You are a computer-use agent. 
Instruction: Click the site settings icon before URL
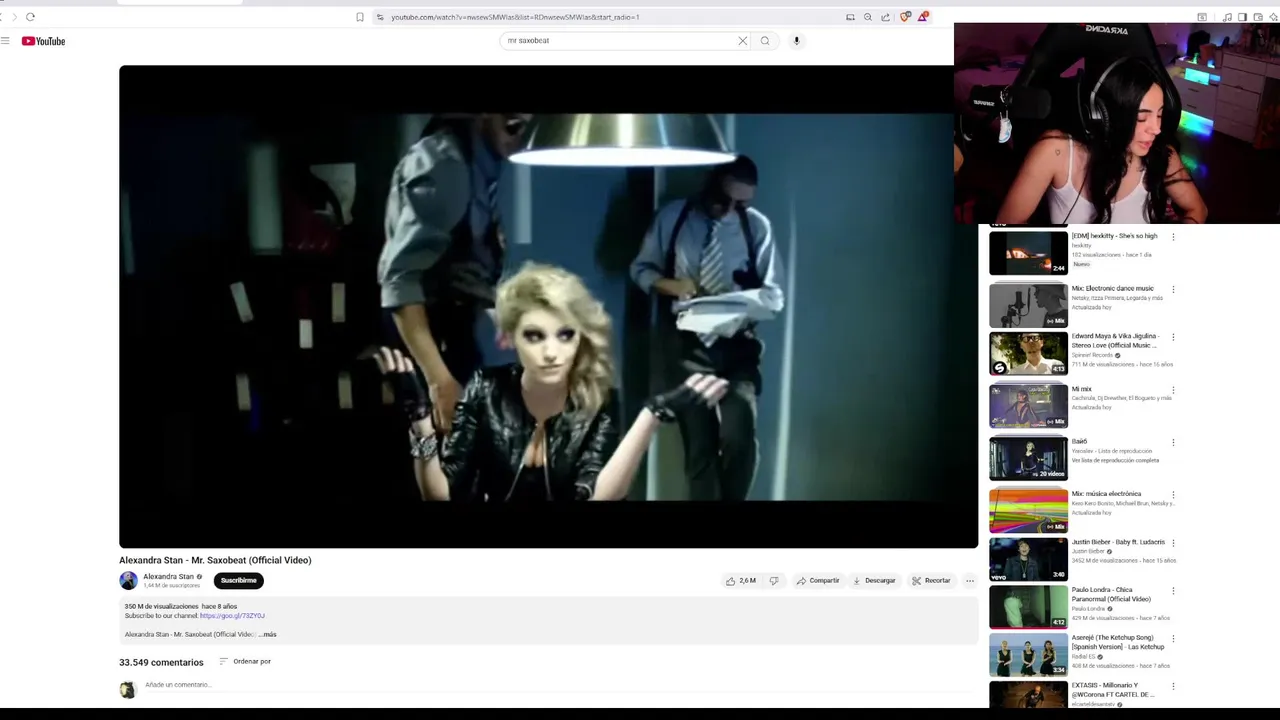coord(380,17)
